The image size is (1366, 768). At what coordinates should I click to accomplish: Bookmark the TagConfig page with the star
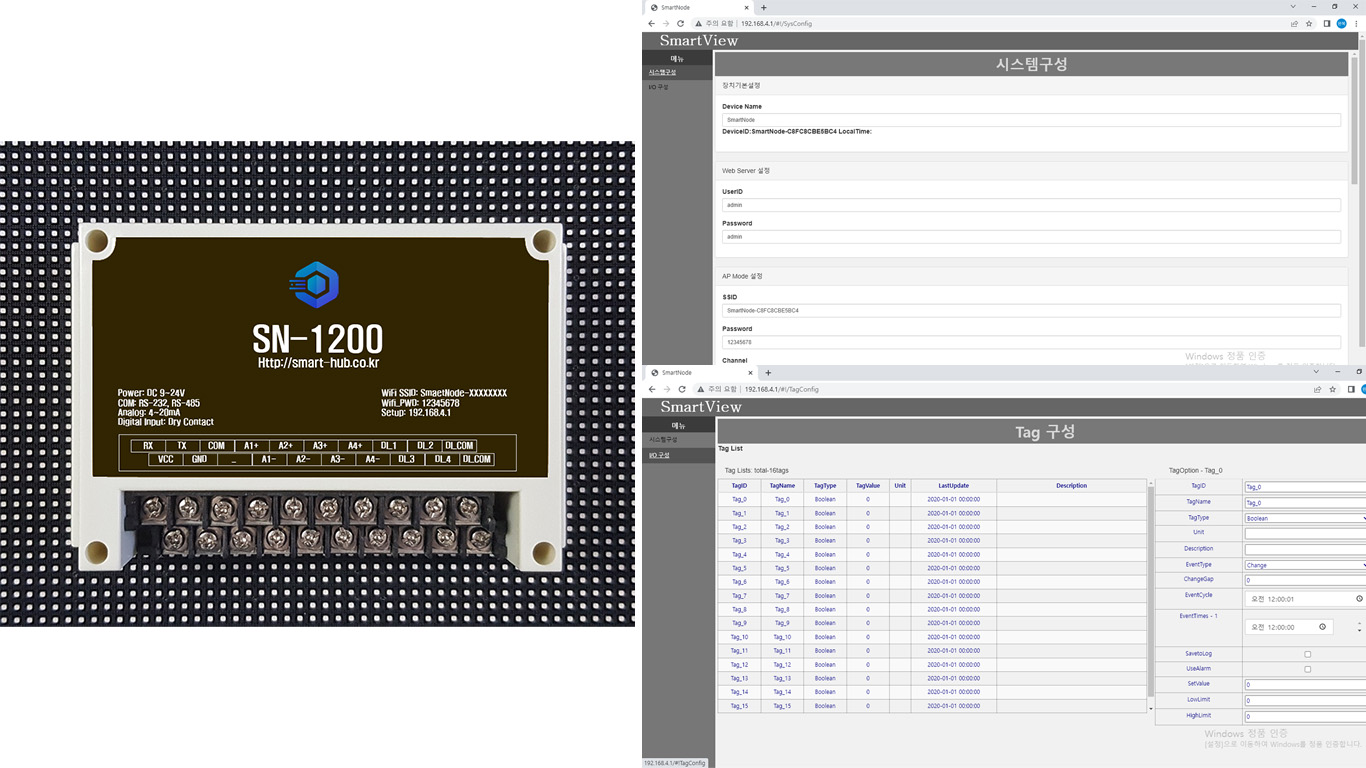point(1332,389)
